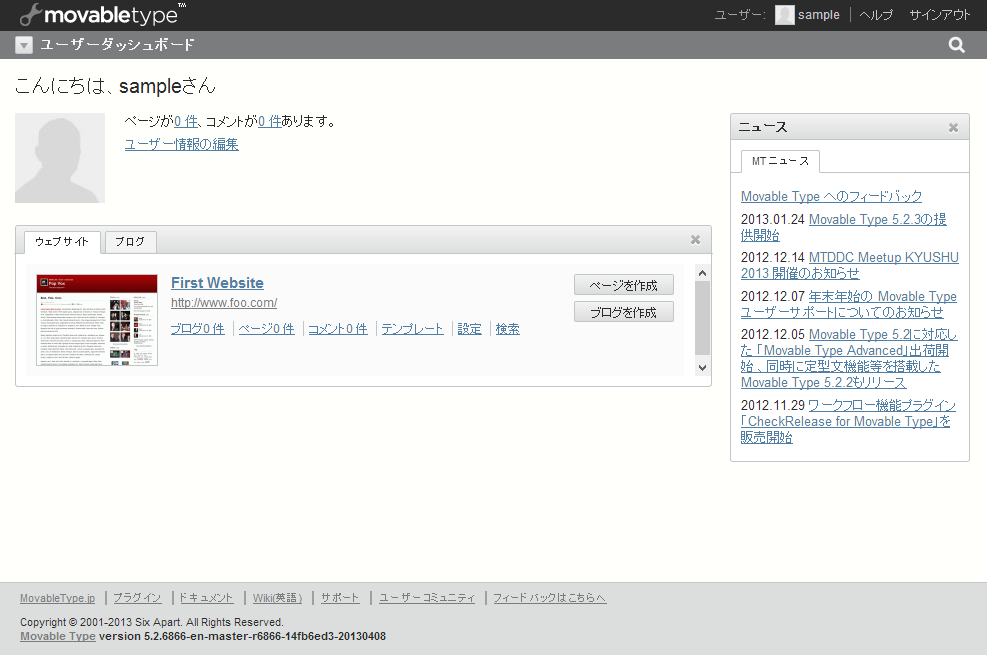Open the First Website title link
Screen dimensions: 987x655
pyautogui.click(x=217, y=283)
